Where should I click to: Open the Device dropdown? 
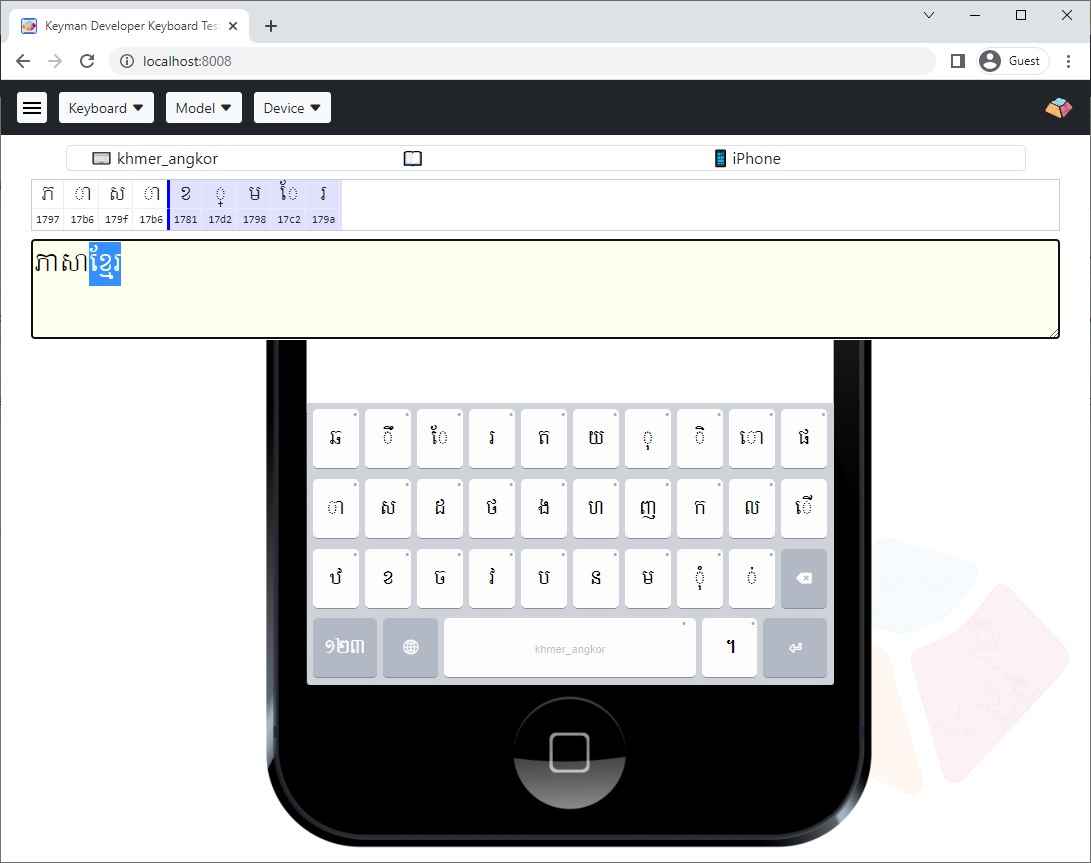tap(292, 108)
